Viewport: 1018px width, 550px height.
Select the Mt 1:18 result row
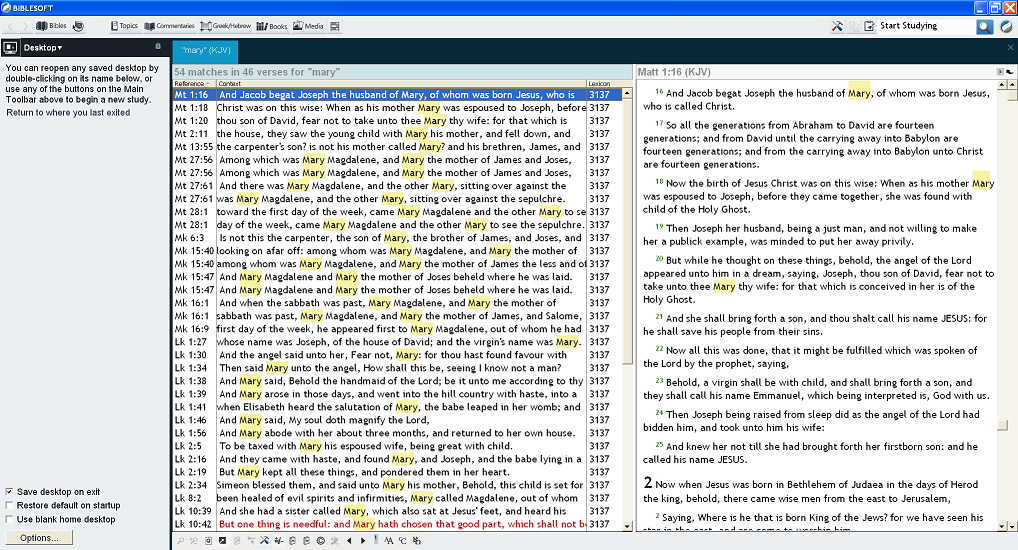[x=396, y=108]
